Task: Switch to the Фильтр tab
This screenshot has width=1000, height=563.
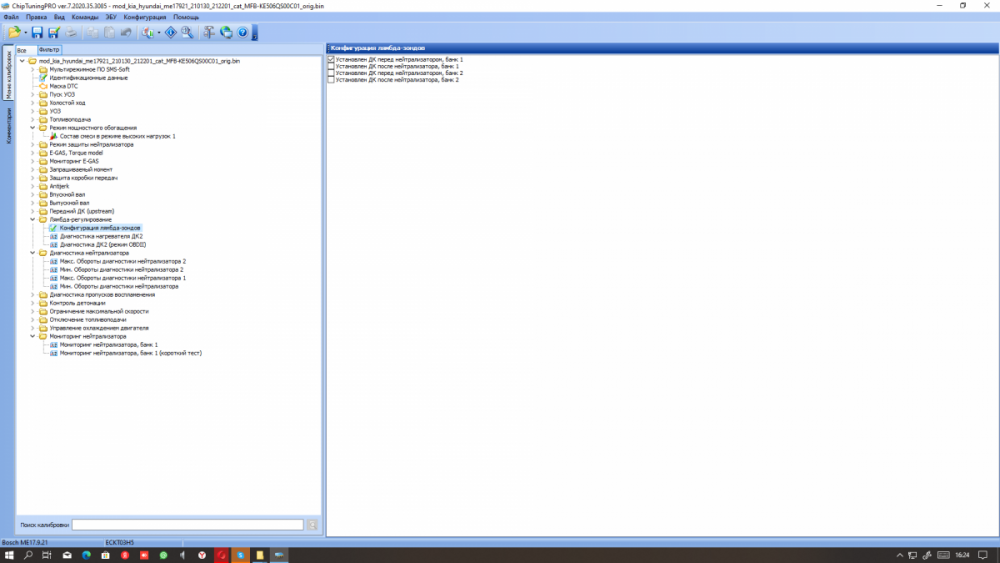Action: click(48, 50)
